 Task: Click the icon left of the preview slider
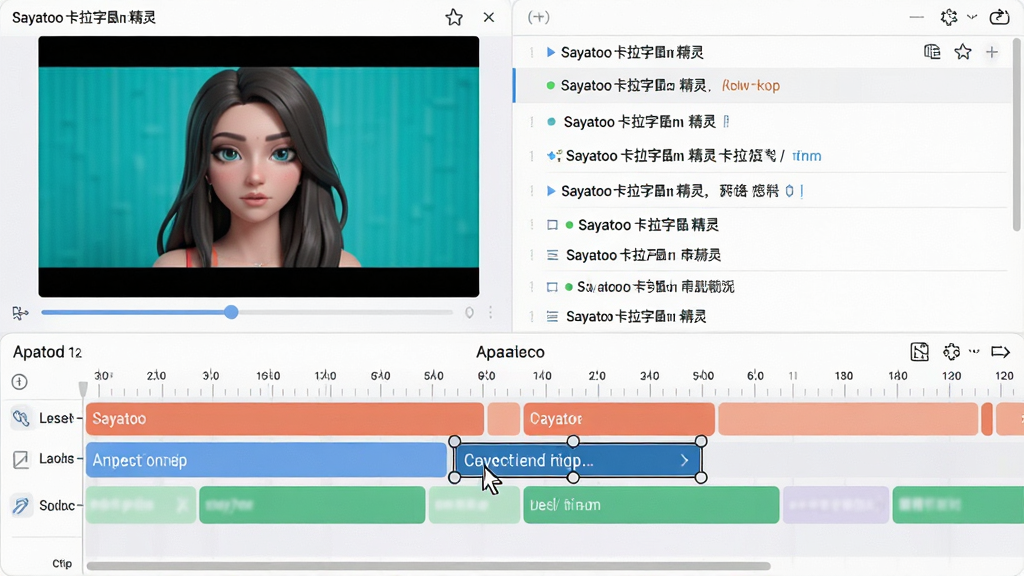[20, 313]
